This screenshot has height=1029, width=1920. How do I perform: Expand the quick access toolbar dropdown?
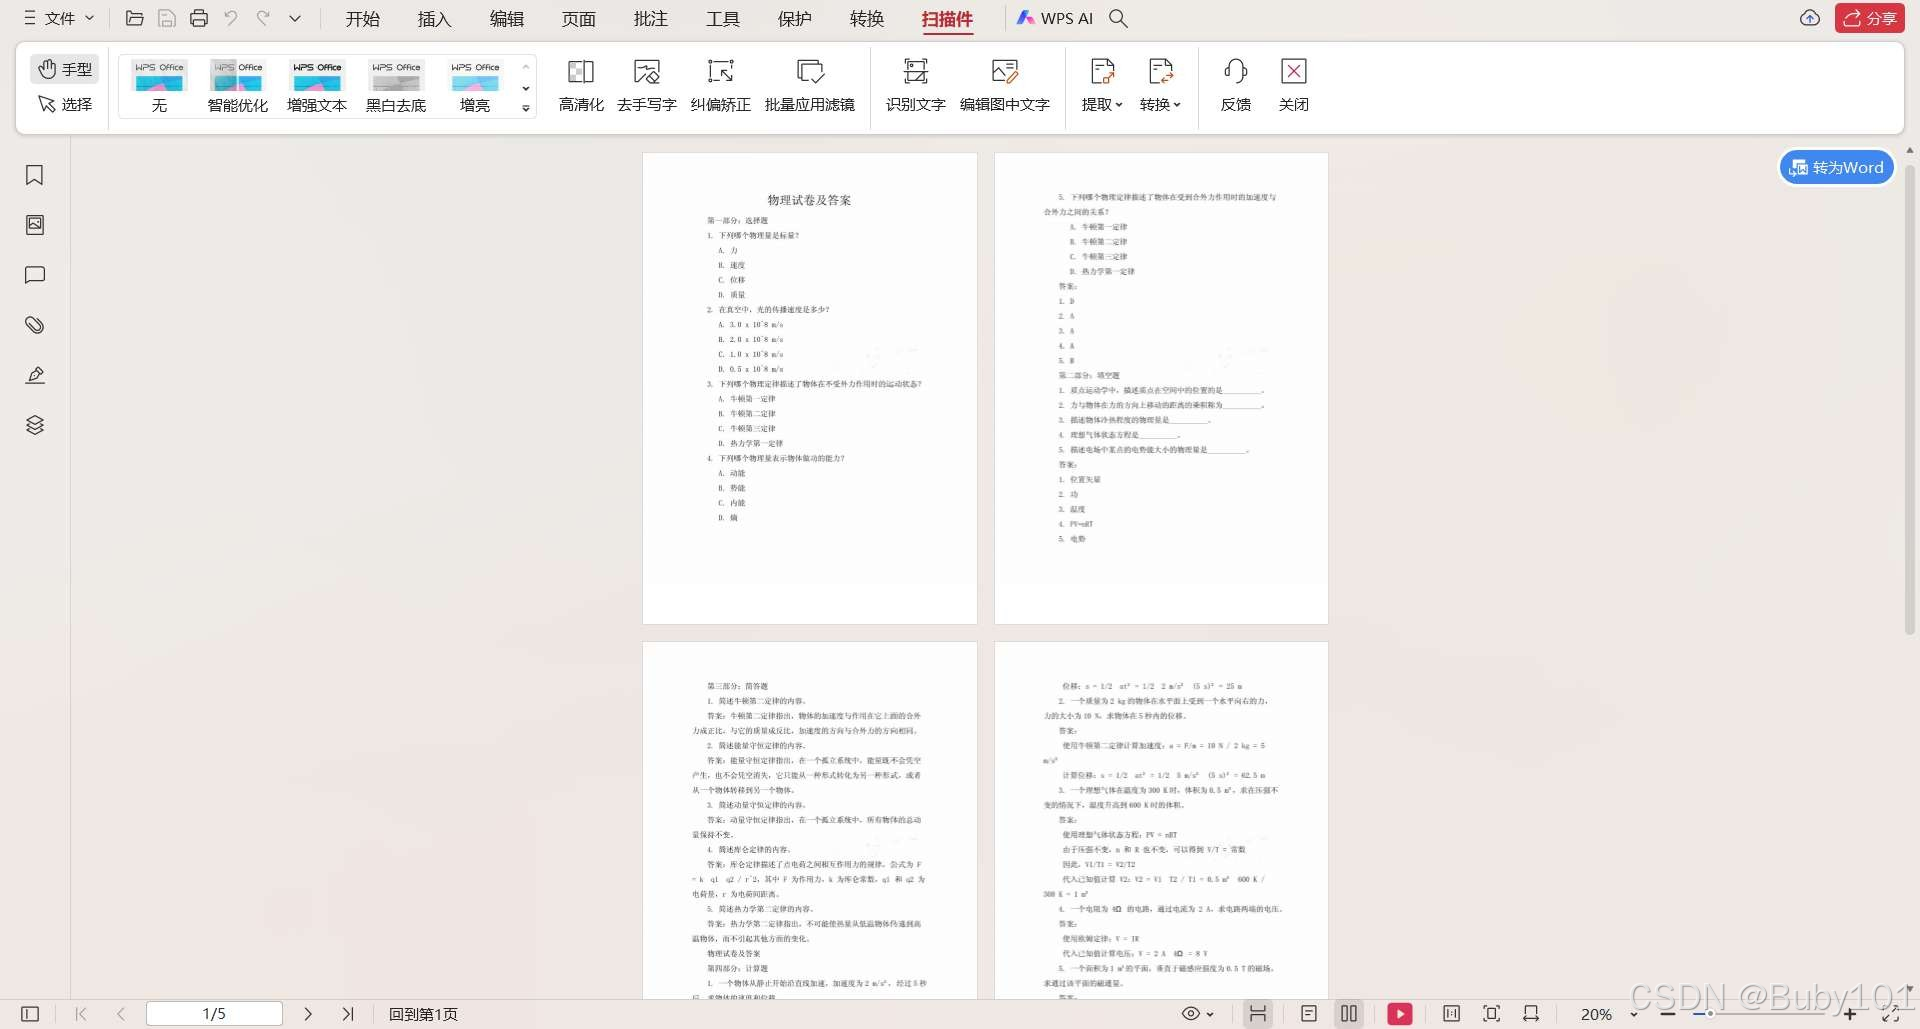pyautogui.click(x=295, y=18)
